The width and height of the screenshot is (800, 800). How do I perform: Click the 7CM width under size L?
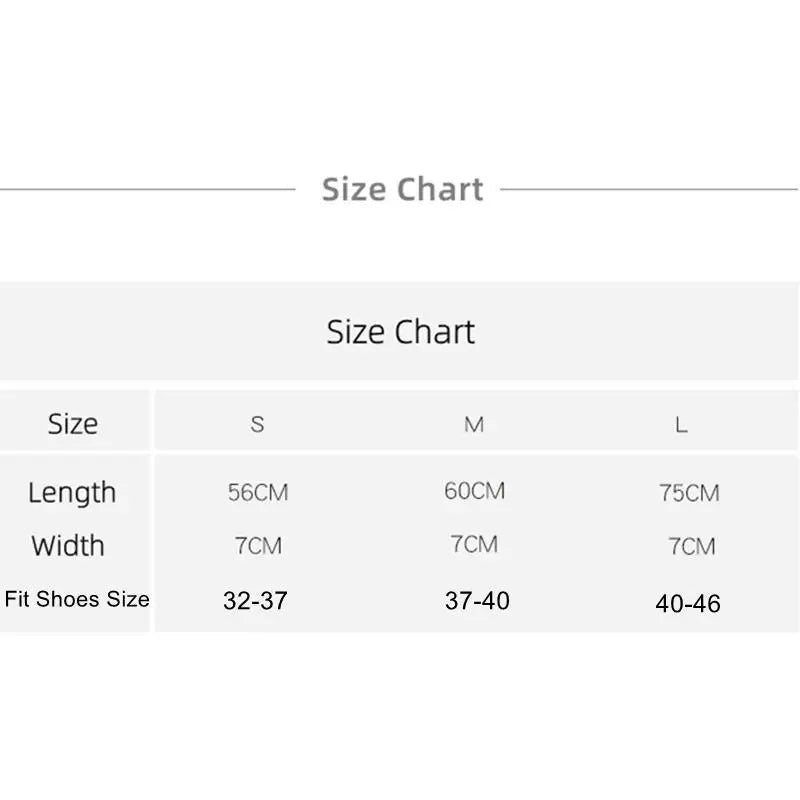(692, 547)
